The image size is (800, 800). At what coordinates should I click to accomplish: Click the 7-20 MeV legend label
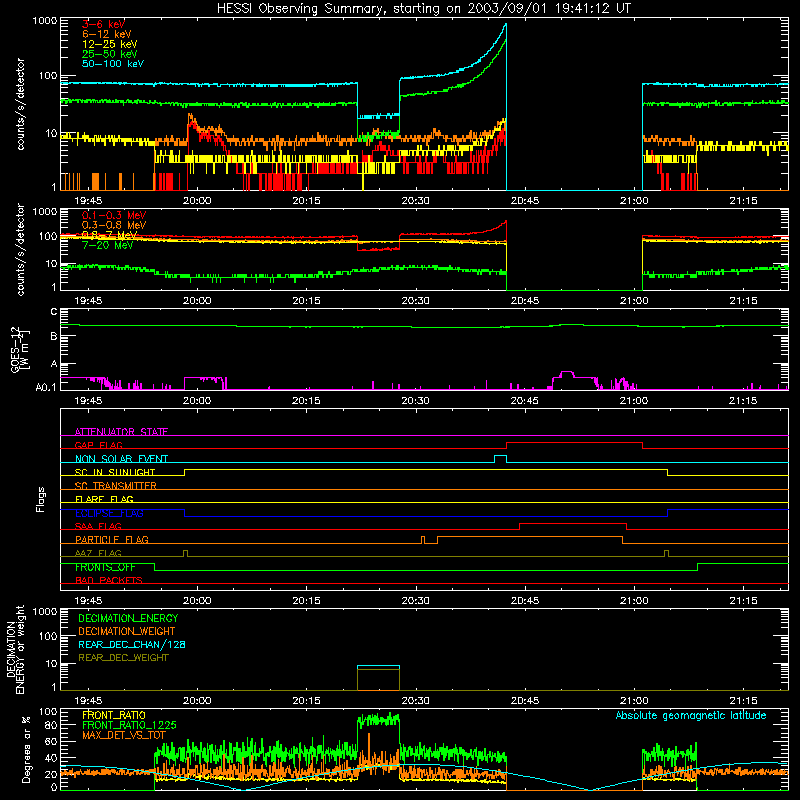107,245
